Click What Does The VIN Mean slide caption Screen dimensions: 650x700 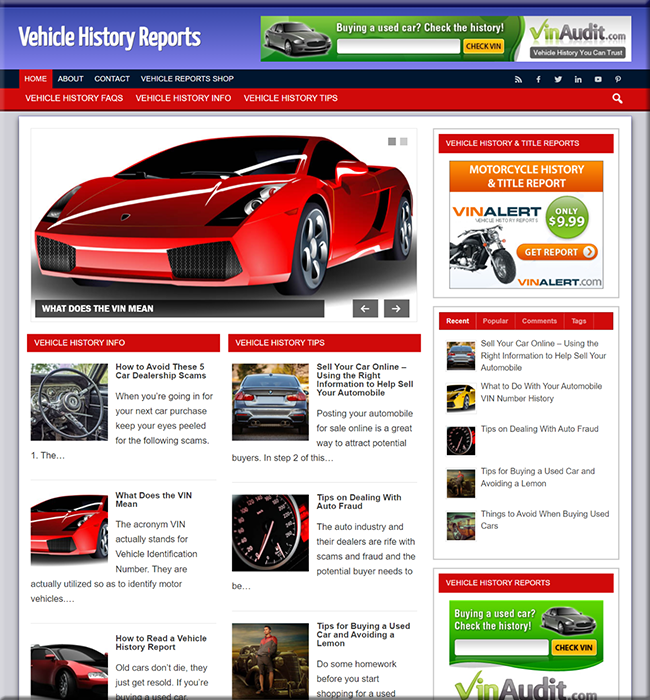[179, 308]
